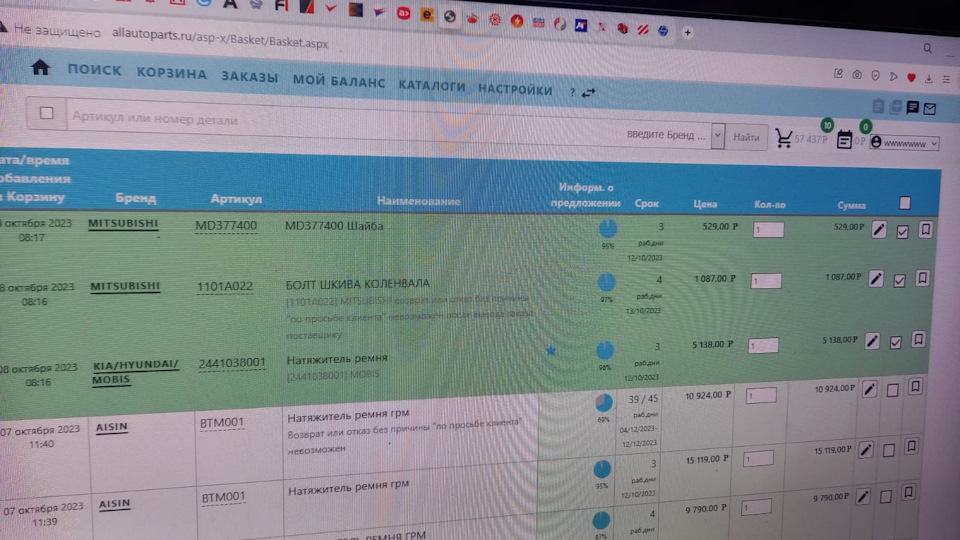This screenshot has height=540, width=960.
Task: Edit the 1101A022 row with pencil icon
Action: click(x=876, y=279)
